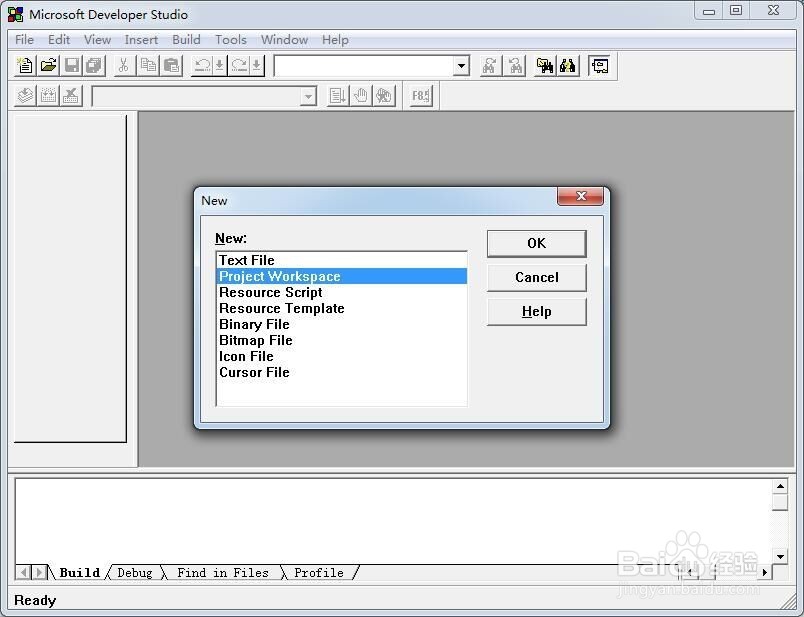
Task: Close the New dialog with X
Action: pos(580,196)
